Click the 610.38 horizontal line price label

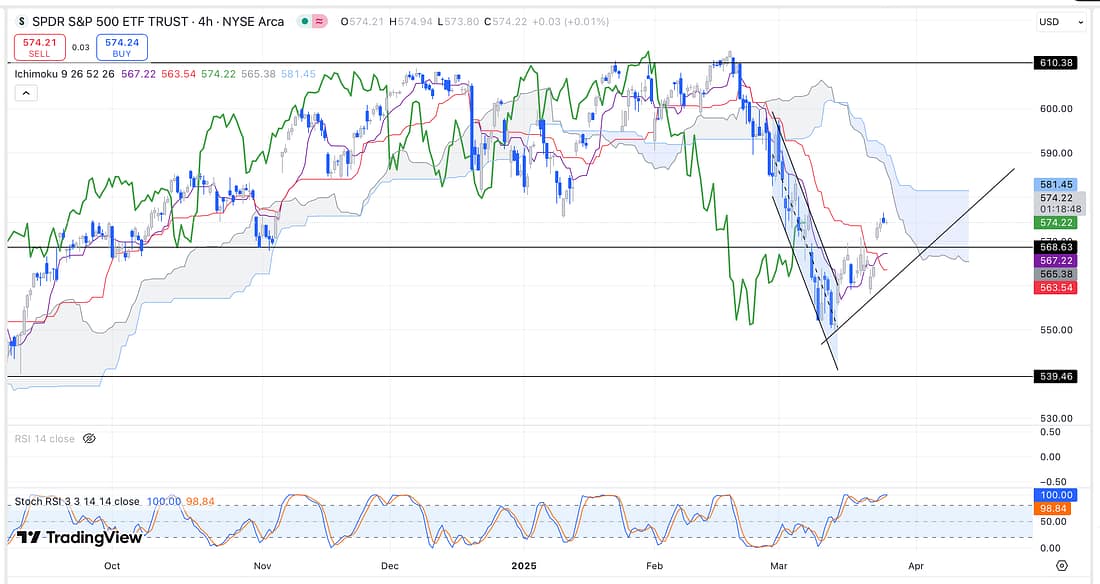(1057, 62)
